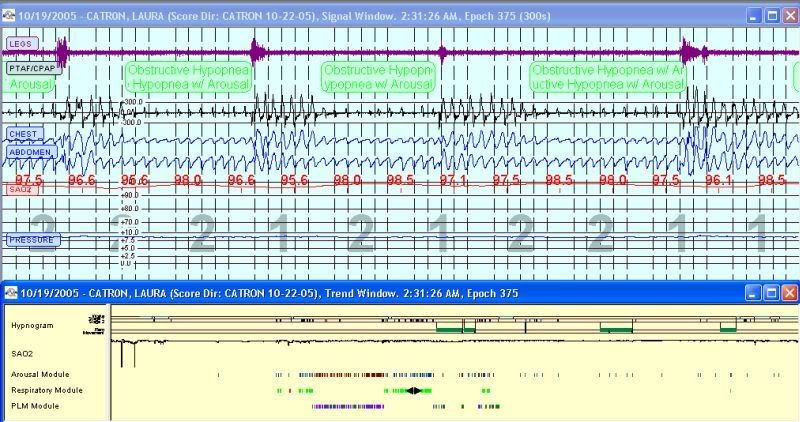
Task: Select the Arousal Module row label
Action: point(41,374)
